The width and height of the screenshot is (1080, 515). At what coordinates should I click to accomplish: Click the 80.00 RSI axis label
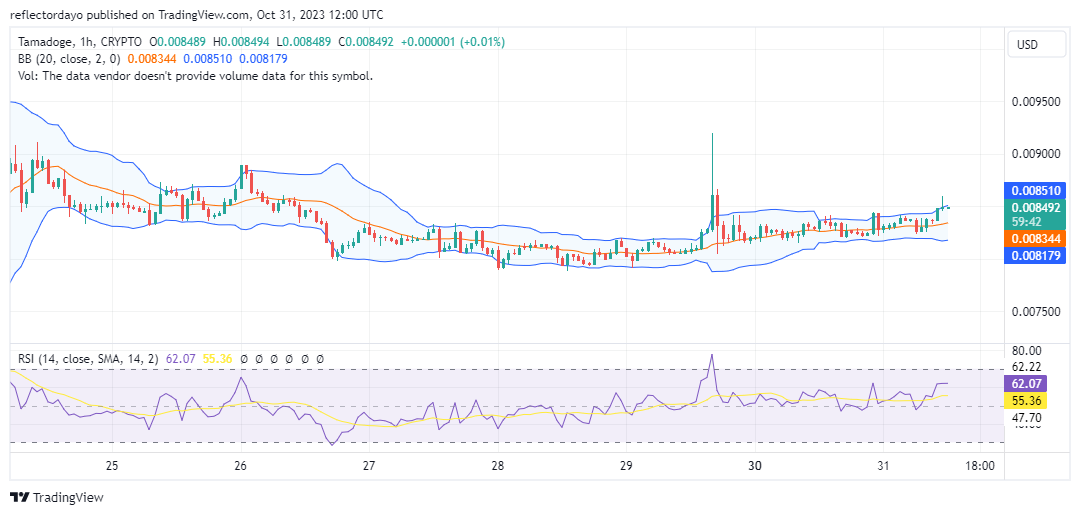coord(1027,350)
